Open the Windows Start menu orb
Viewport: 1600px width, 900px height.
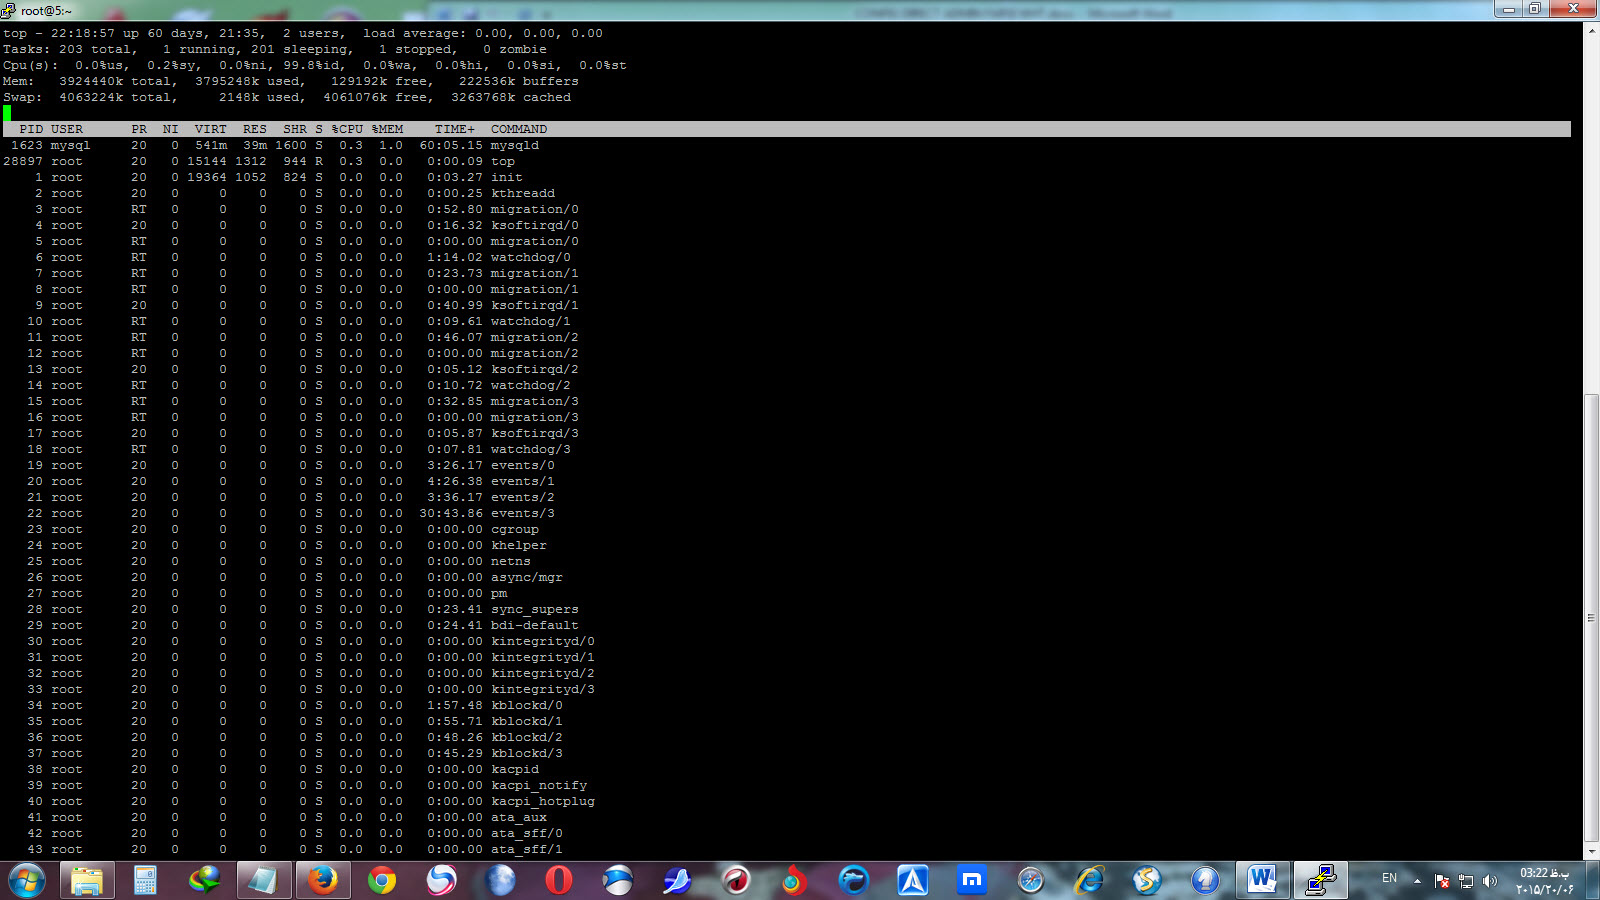point(27,881)
